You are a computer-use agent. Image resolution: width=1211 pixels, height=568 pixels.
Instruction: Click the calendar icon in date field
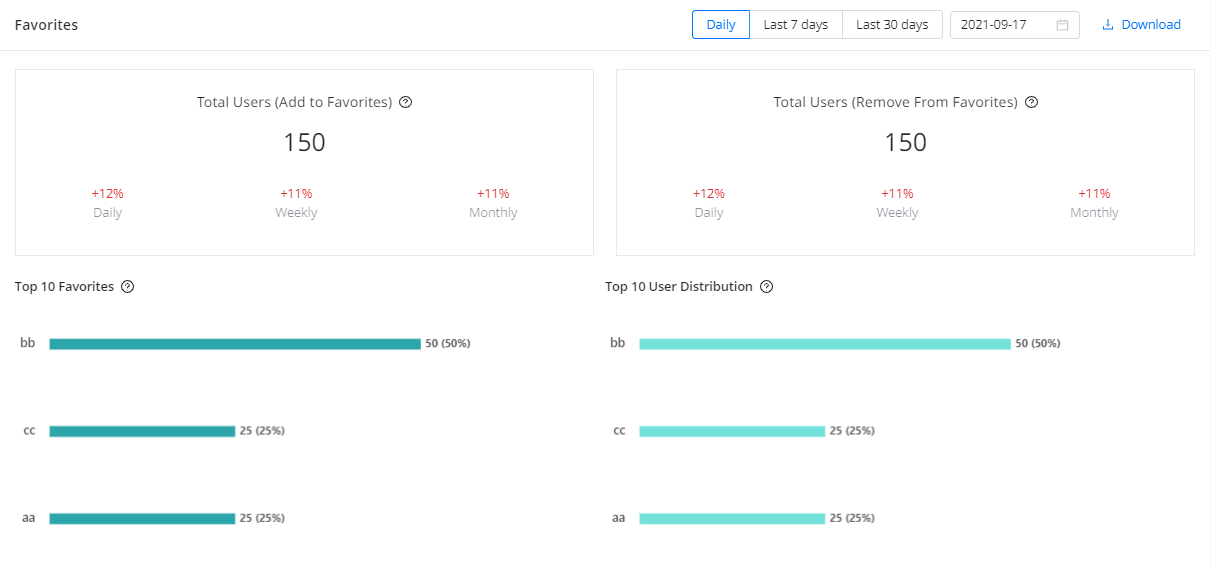[x=1062, y=25]
